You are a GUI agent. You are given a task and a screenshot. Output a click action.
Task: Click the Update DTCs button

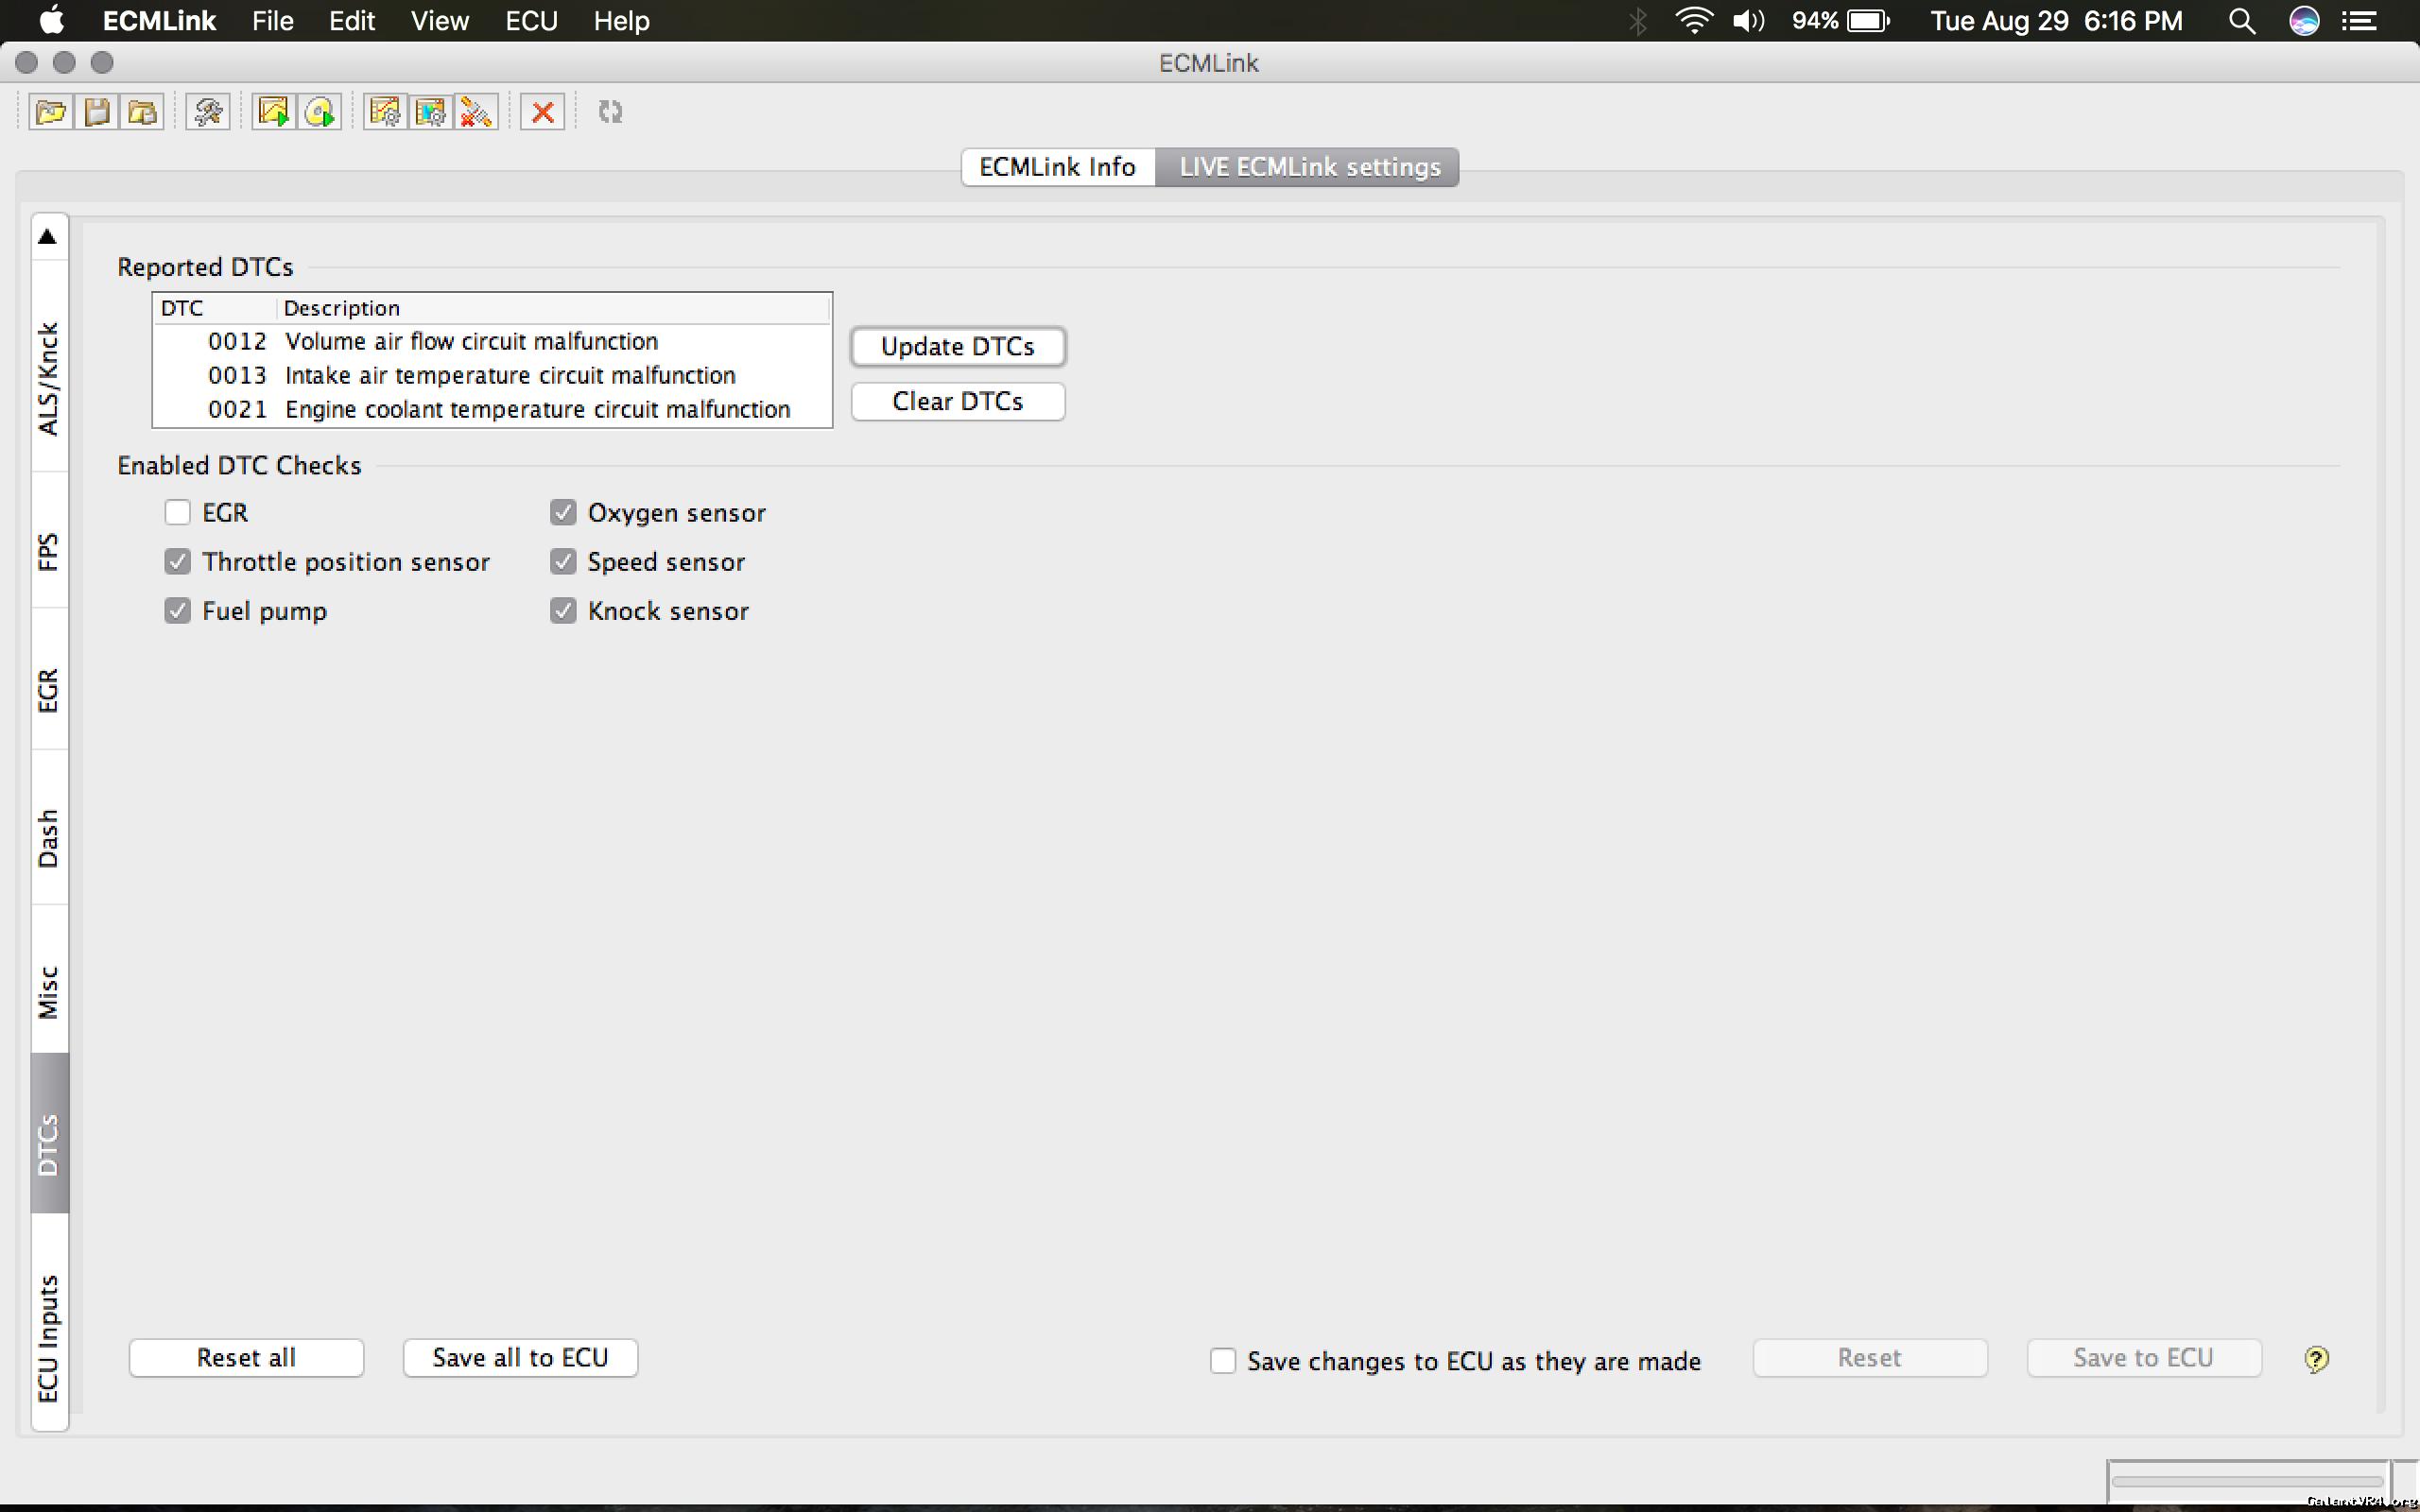coord(958,347)
